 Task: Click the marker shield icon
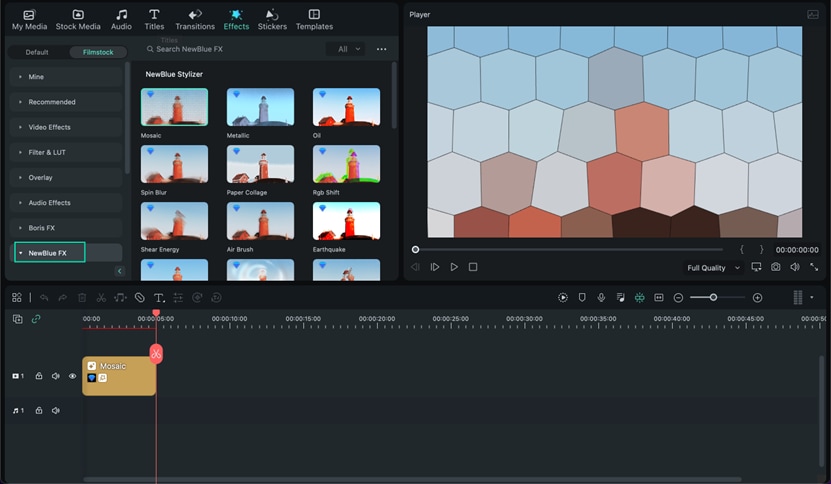[582, 298]
